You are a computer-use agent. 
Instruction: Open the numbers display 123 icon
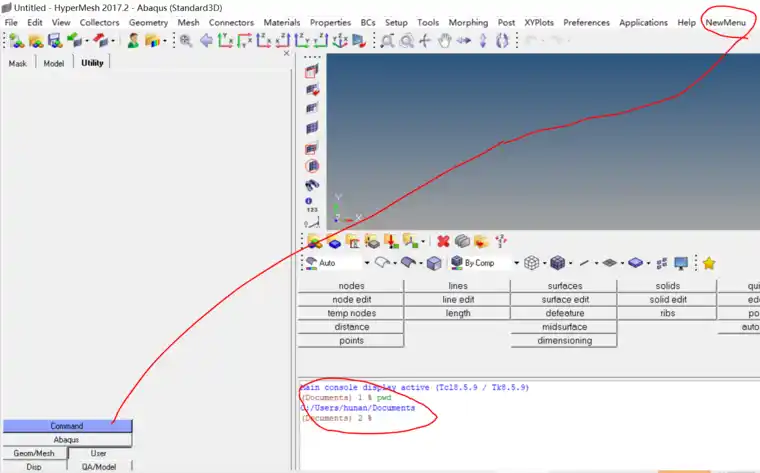point(311,205)
